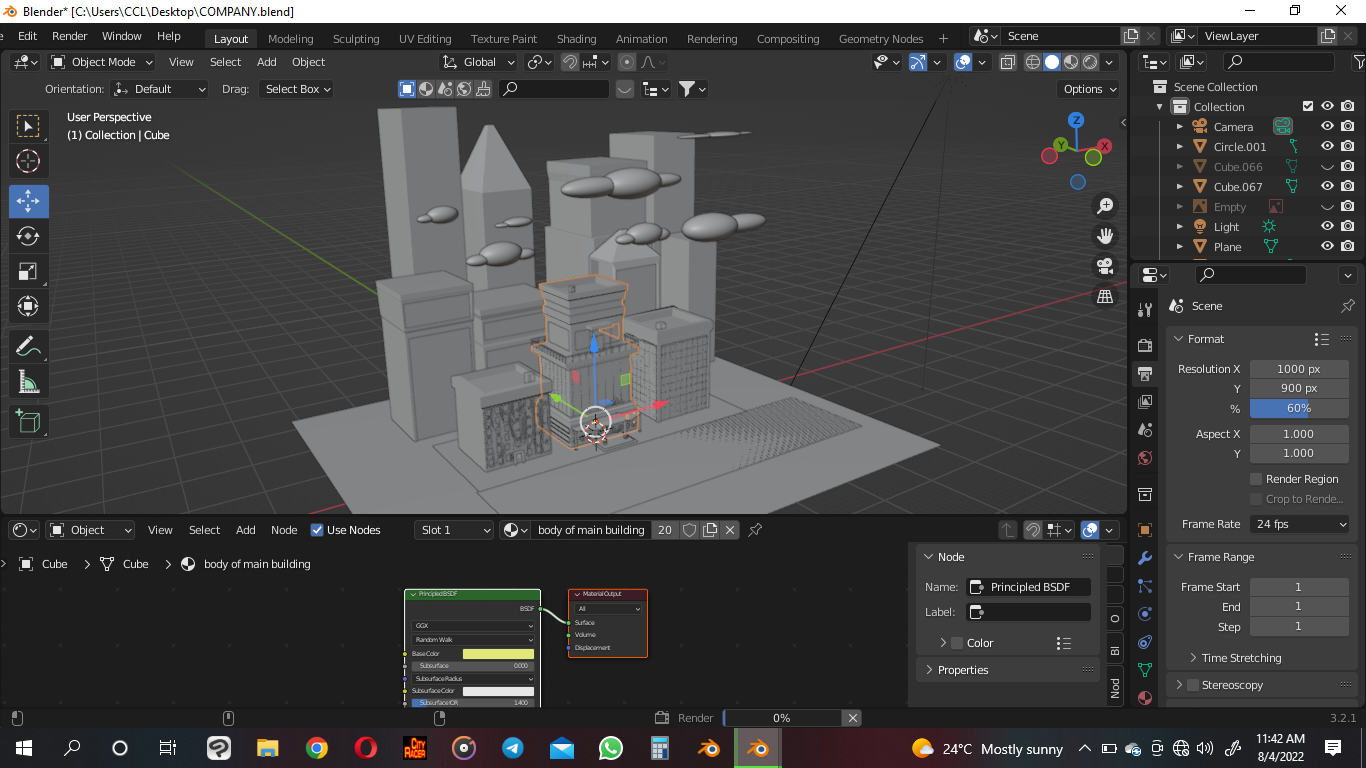Open the Material properties tab
Viewport: 1366px width, 768px height.
1145,698
